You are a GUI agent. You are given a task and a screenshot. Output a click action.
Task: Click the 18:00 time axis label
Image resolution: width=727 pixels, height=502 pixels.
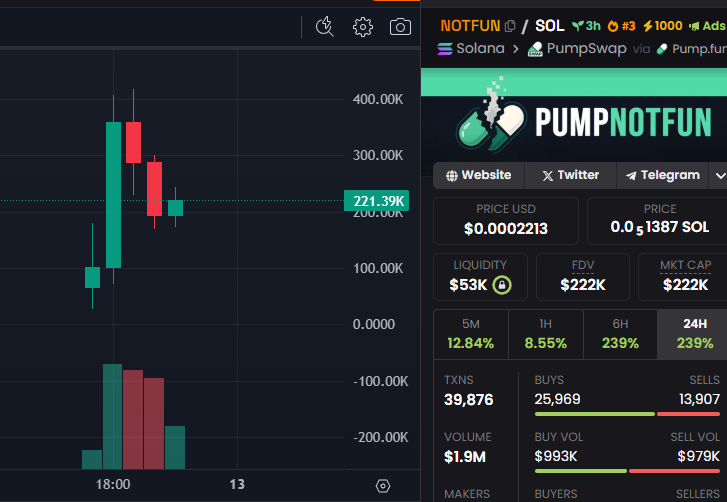[113, 484]
